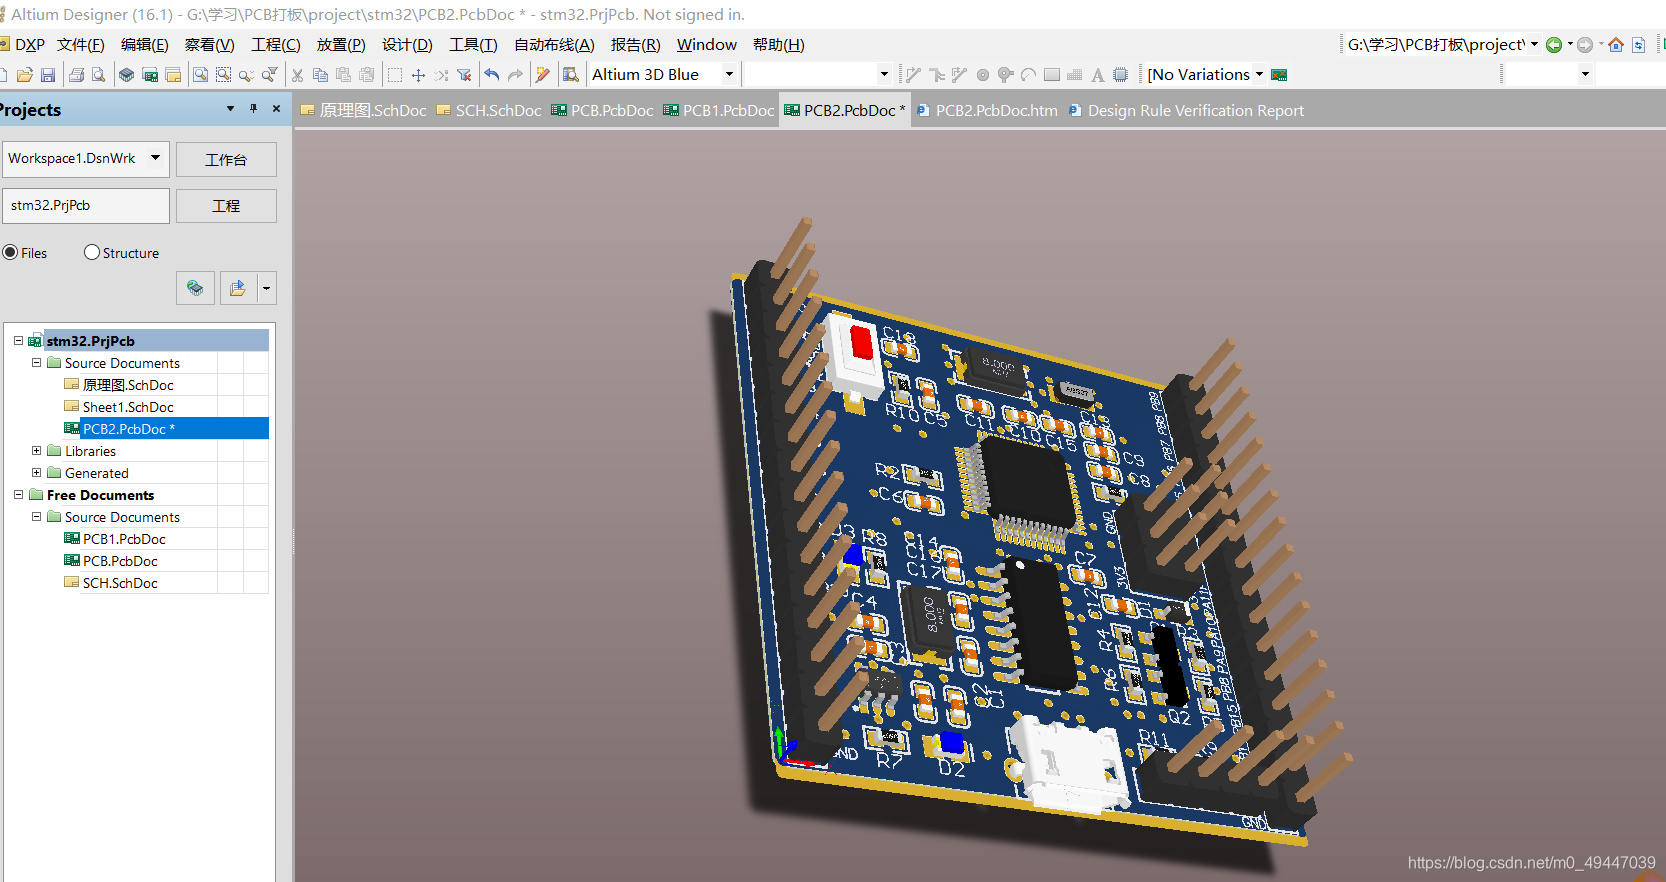Screen dimensions: 1666x882
Task: Open Projects panel options dropdown arrow
Action: click(230, 109)
